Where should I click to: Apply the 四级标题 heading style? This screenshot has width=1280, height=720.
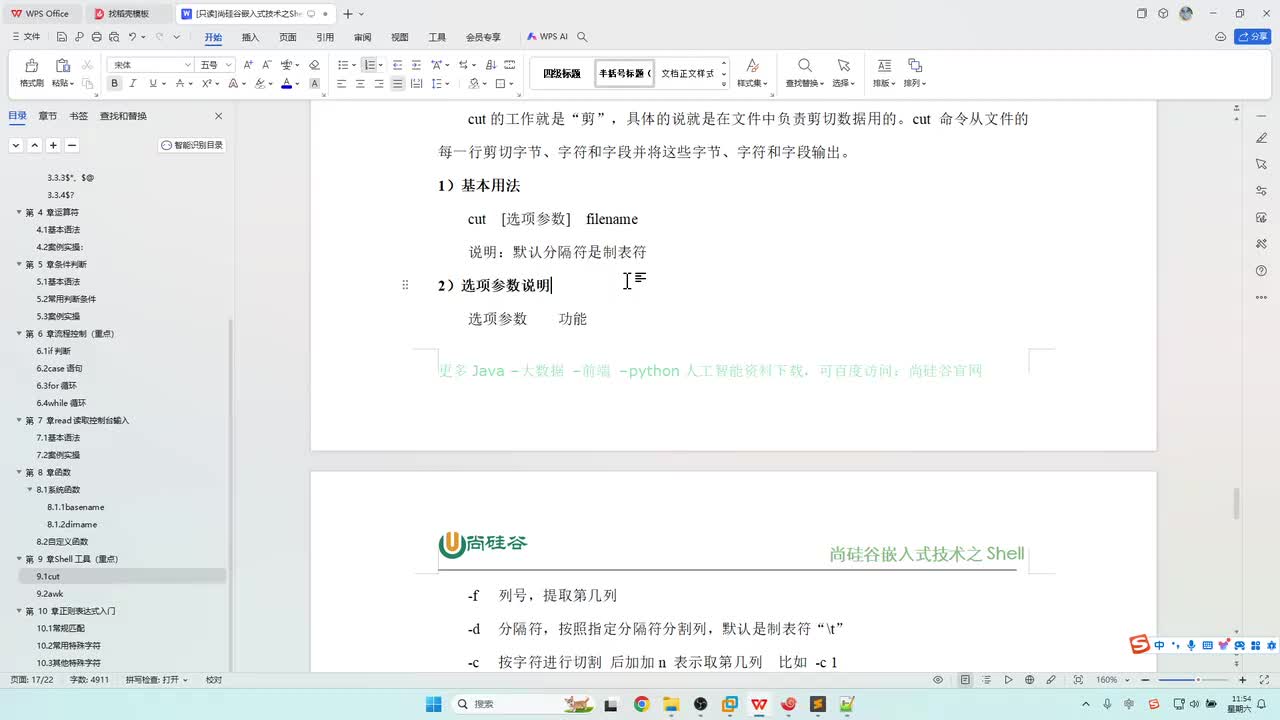[562, 73]
